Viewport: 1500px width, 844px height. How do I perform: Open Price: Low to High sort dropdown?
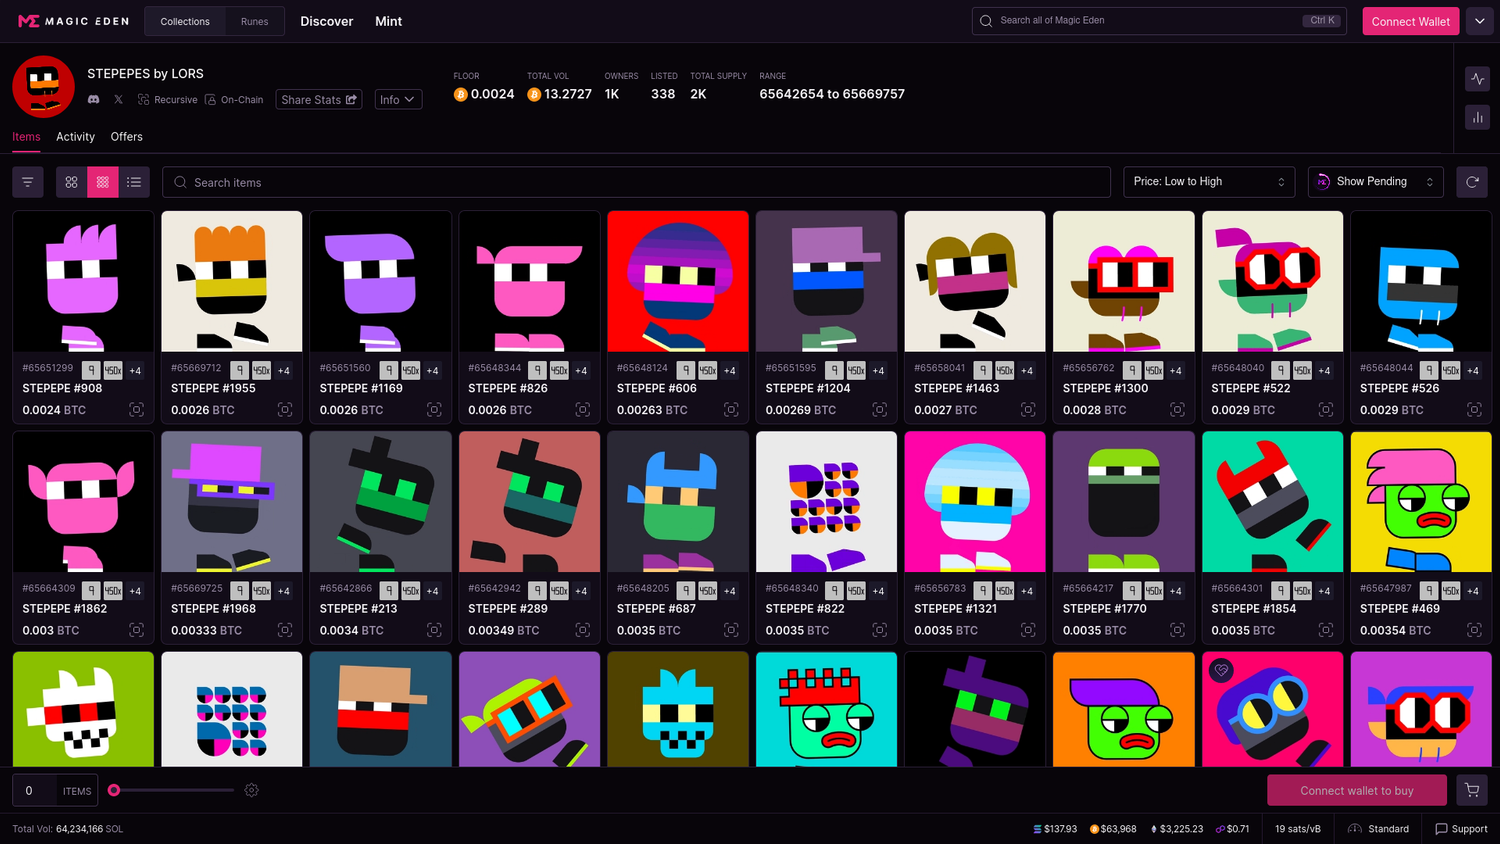click(x=1209, y=182)
